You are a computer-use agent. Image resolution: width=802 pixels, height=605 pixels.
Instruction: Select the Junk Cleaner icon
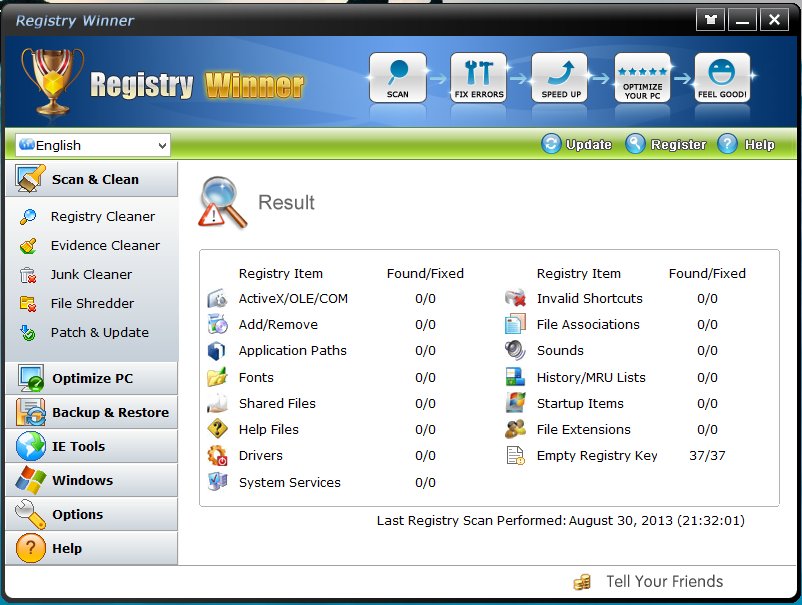pyautogui.click(x=92, y=274)
